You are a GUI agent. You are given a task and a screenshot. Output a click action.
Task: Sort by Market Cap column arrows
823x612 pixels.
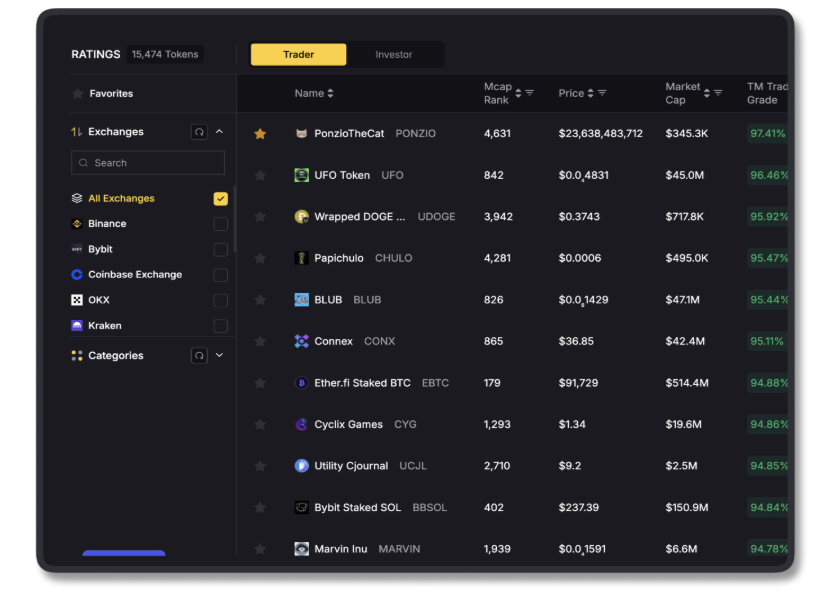tap(706, 93)
